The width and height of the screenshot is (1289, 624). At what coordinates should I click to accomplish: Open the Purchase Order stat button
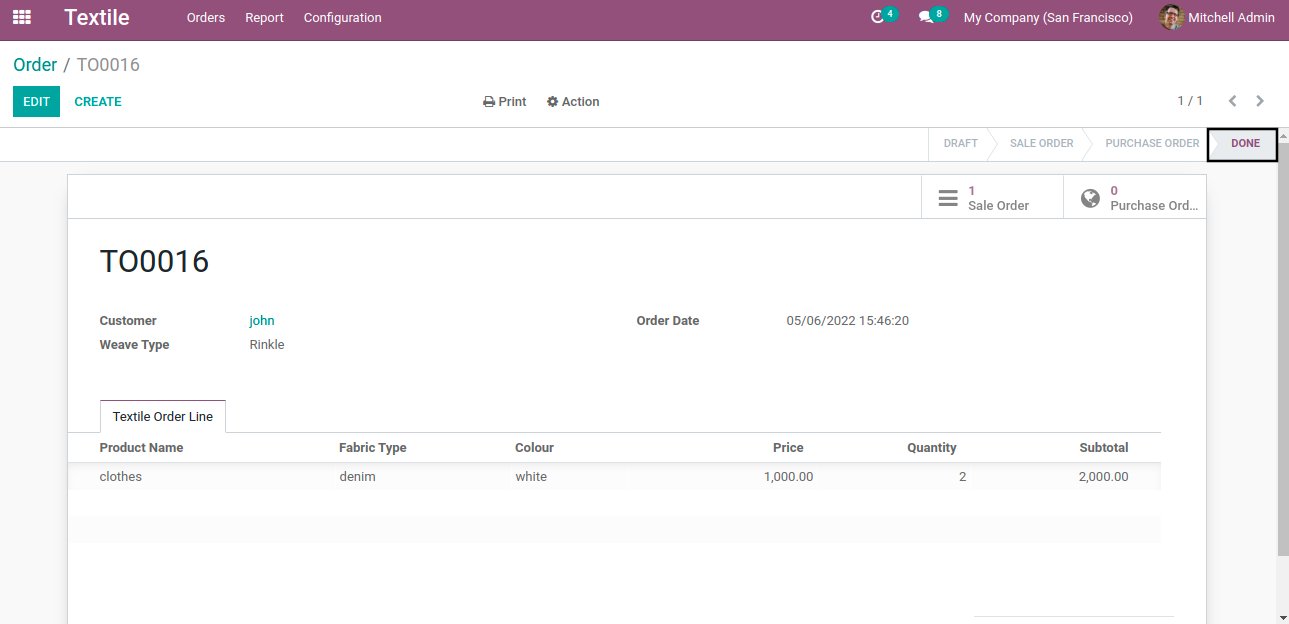[1134, 197]
